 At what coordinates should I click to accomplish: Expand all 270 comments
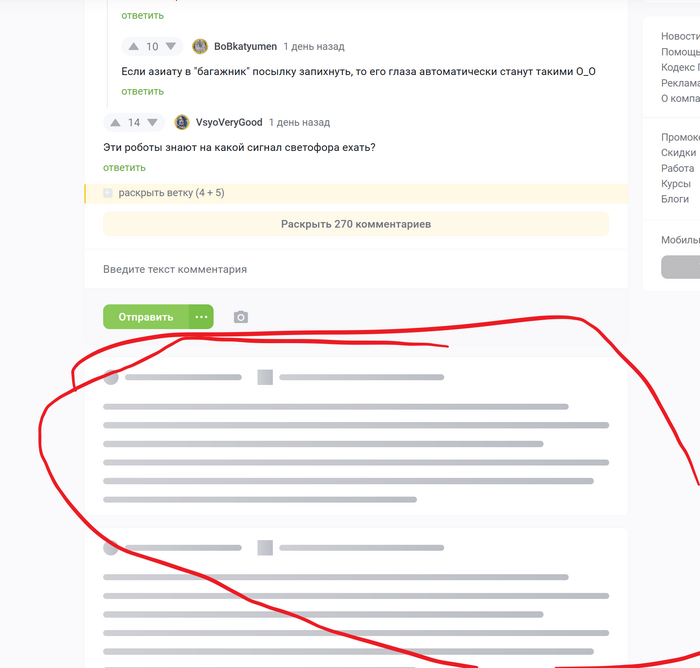click(x=356, y=224)
